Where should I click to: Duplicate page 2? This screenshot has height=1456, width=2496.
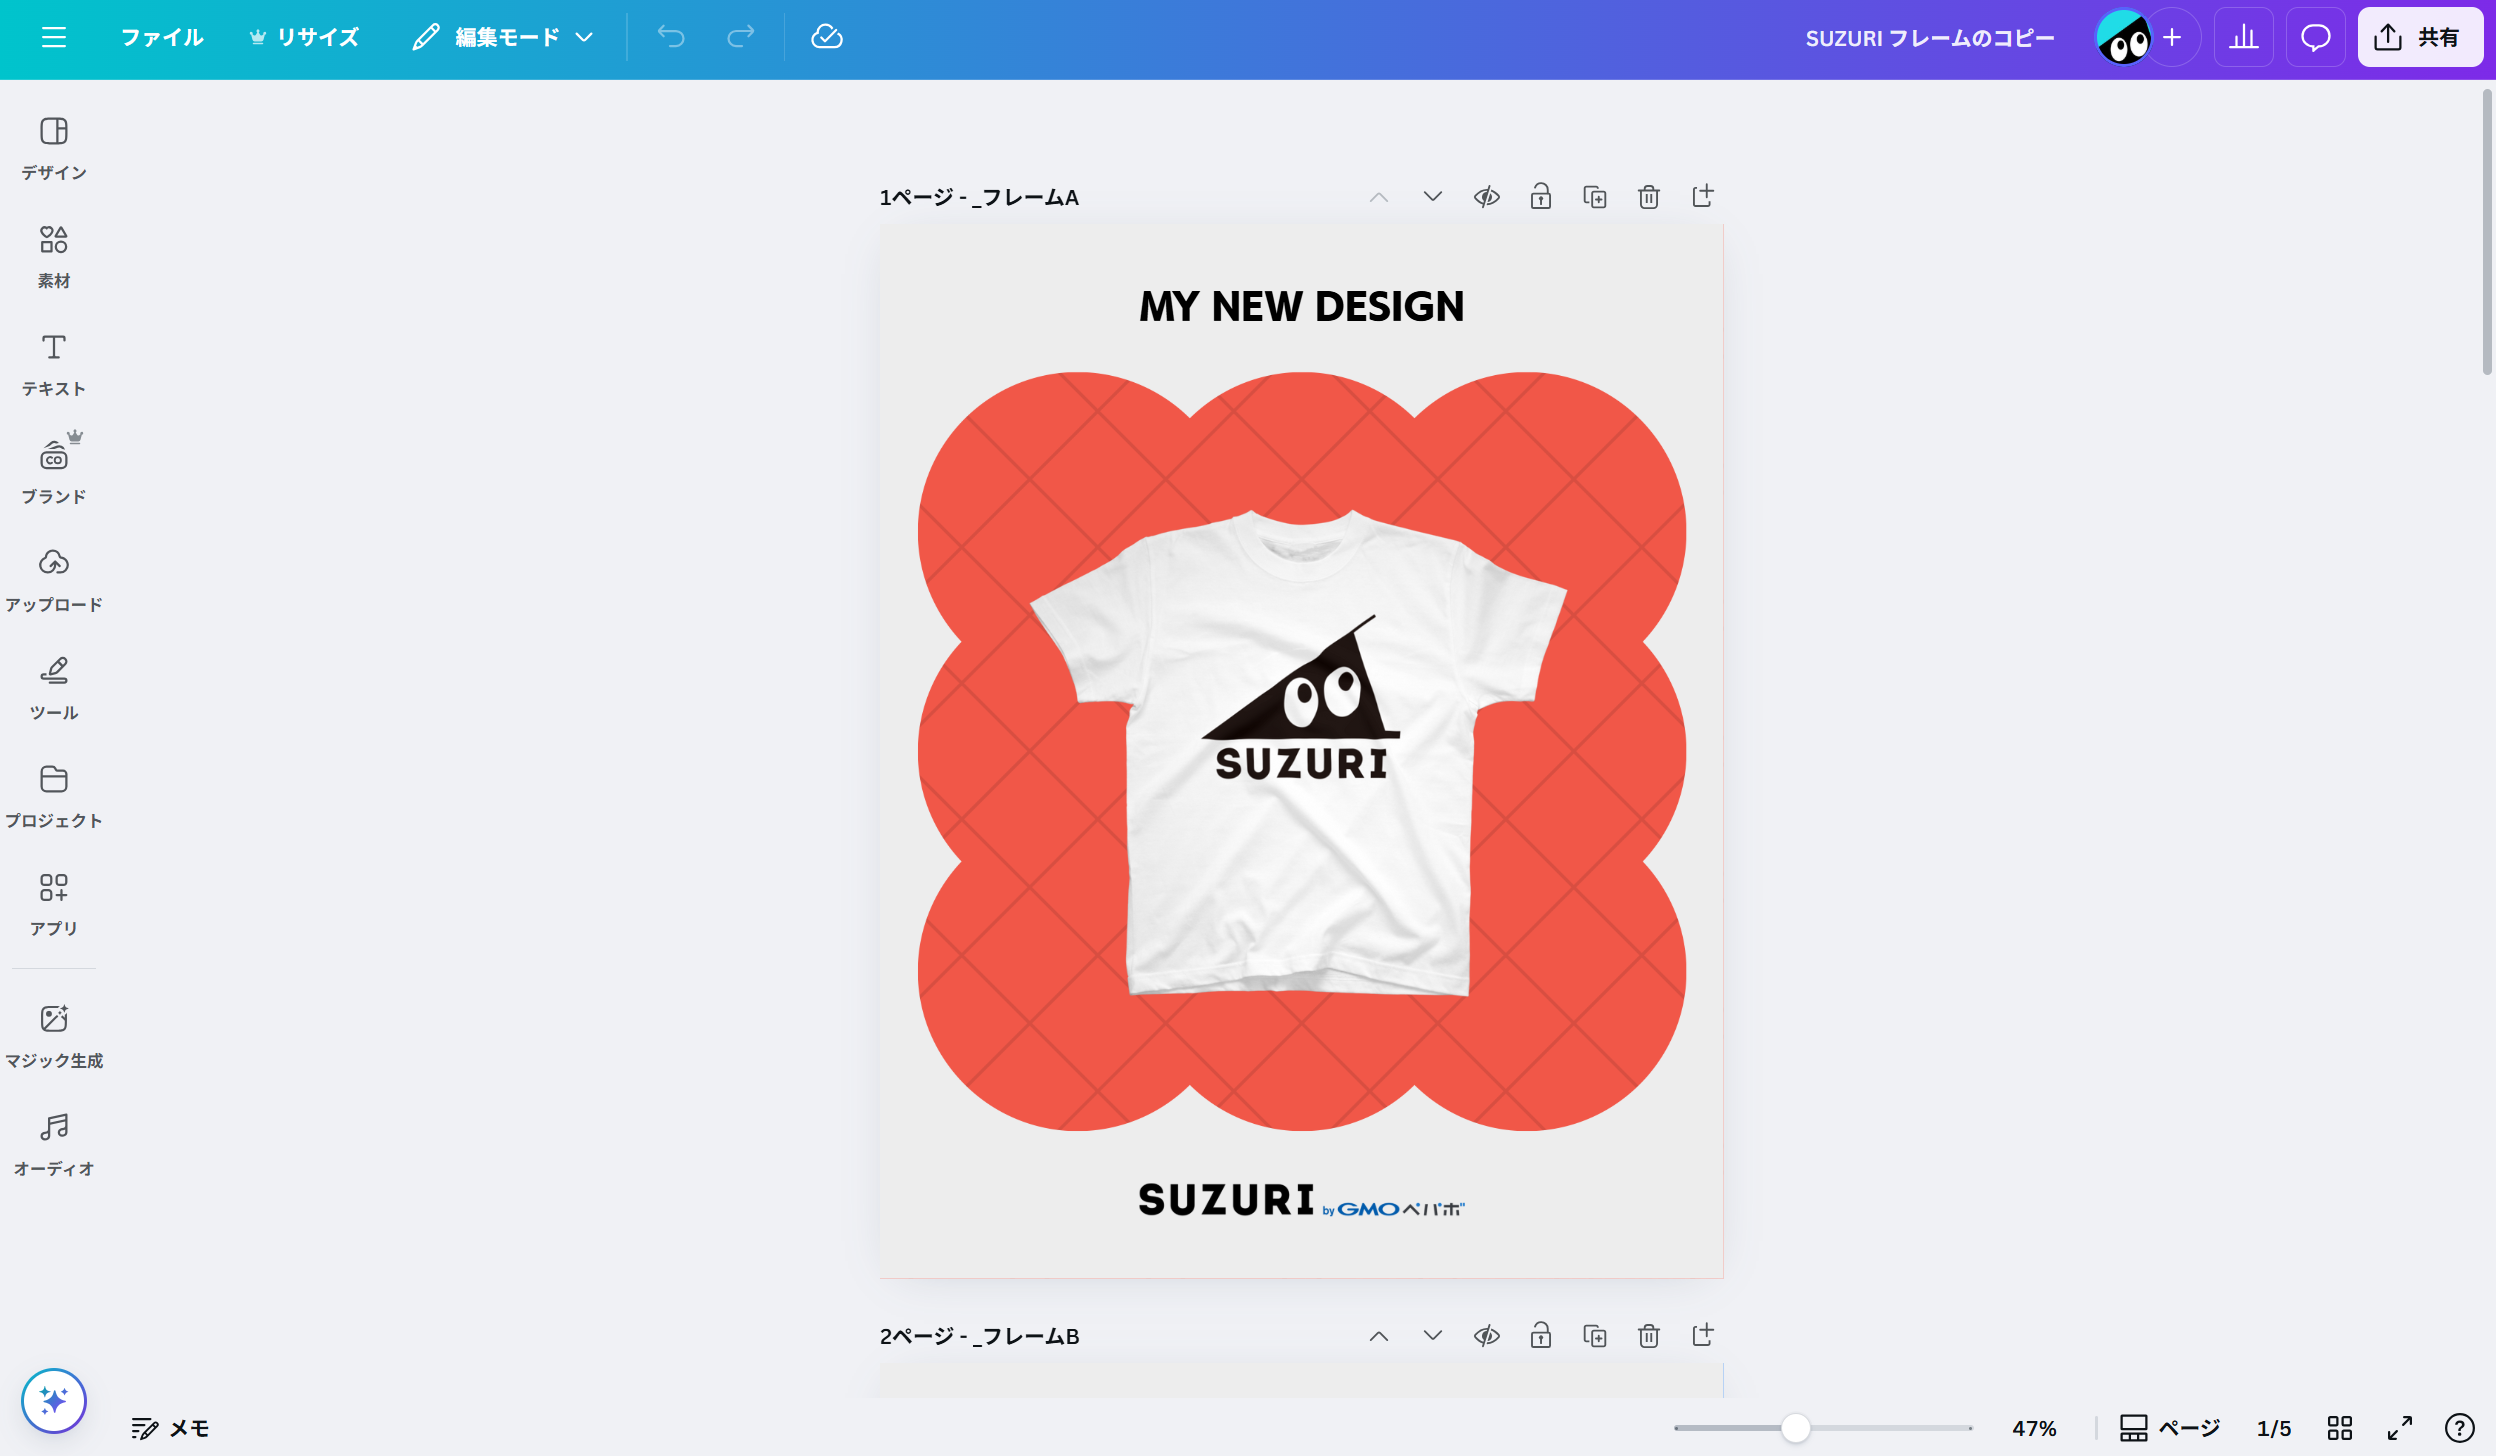(x=1595, y=1336)
